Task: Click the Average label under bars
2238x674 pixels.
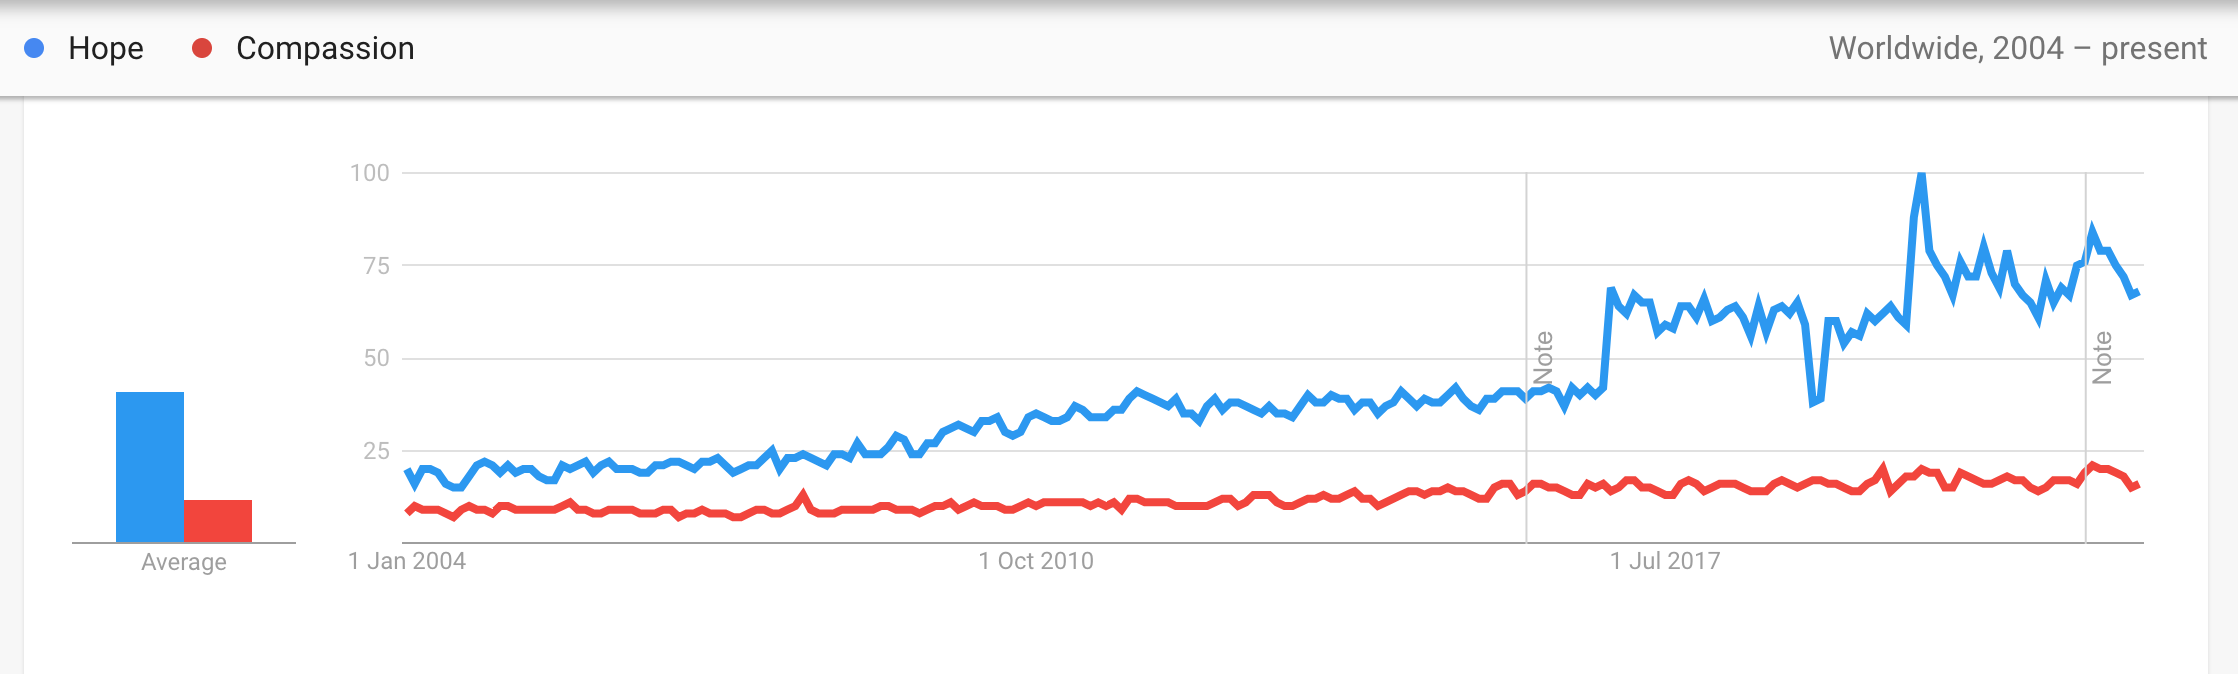Action: [184, 562]
